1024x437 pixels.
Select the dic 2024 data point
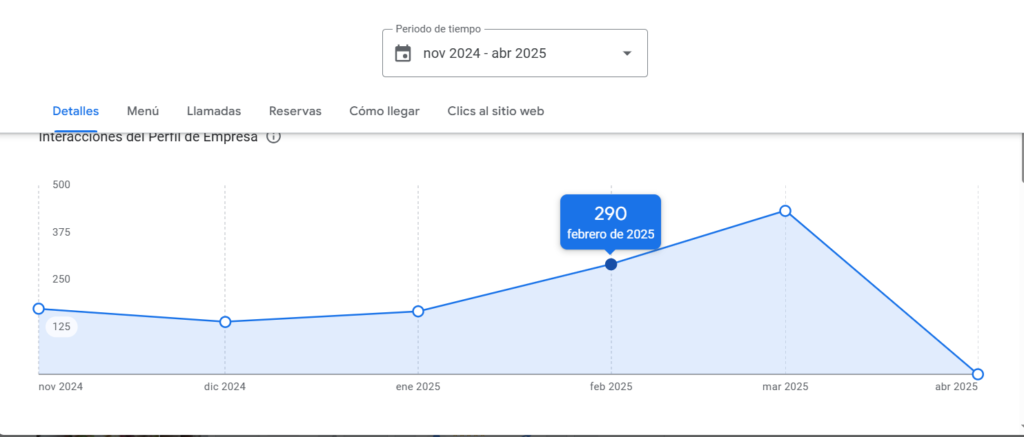(x=225, y=322)
